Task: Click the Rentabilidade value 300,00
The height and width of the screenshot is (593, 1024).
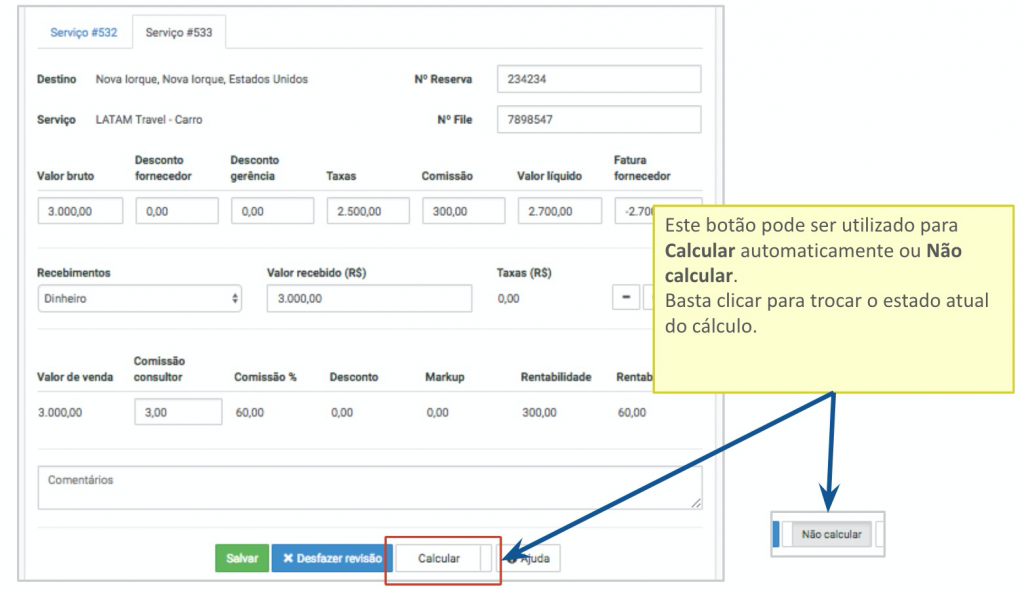Action: (x=539, y=413)
